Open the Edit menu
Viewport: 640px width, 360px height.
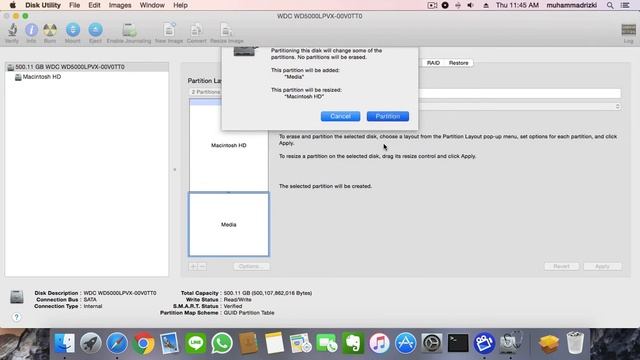pyautogui.click(x=94, y=5)
